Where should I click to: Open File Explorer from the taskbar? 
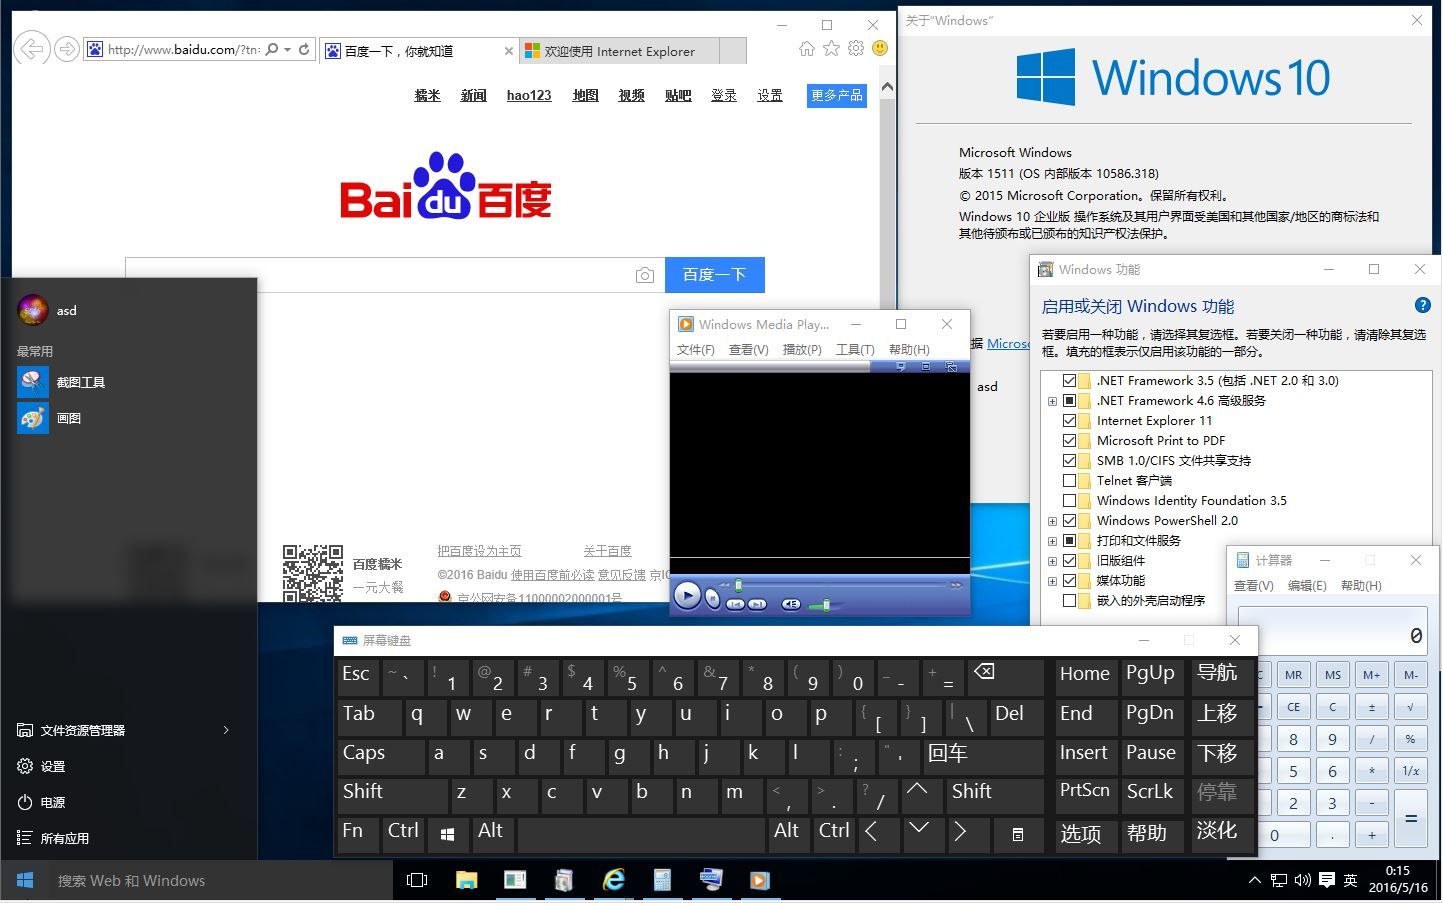tap(466, 880)
